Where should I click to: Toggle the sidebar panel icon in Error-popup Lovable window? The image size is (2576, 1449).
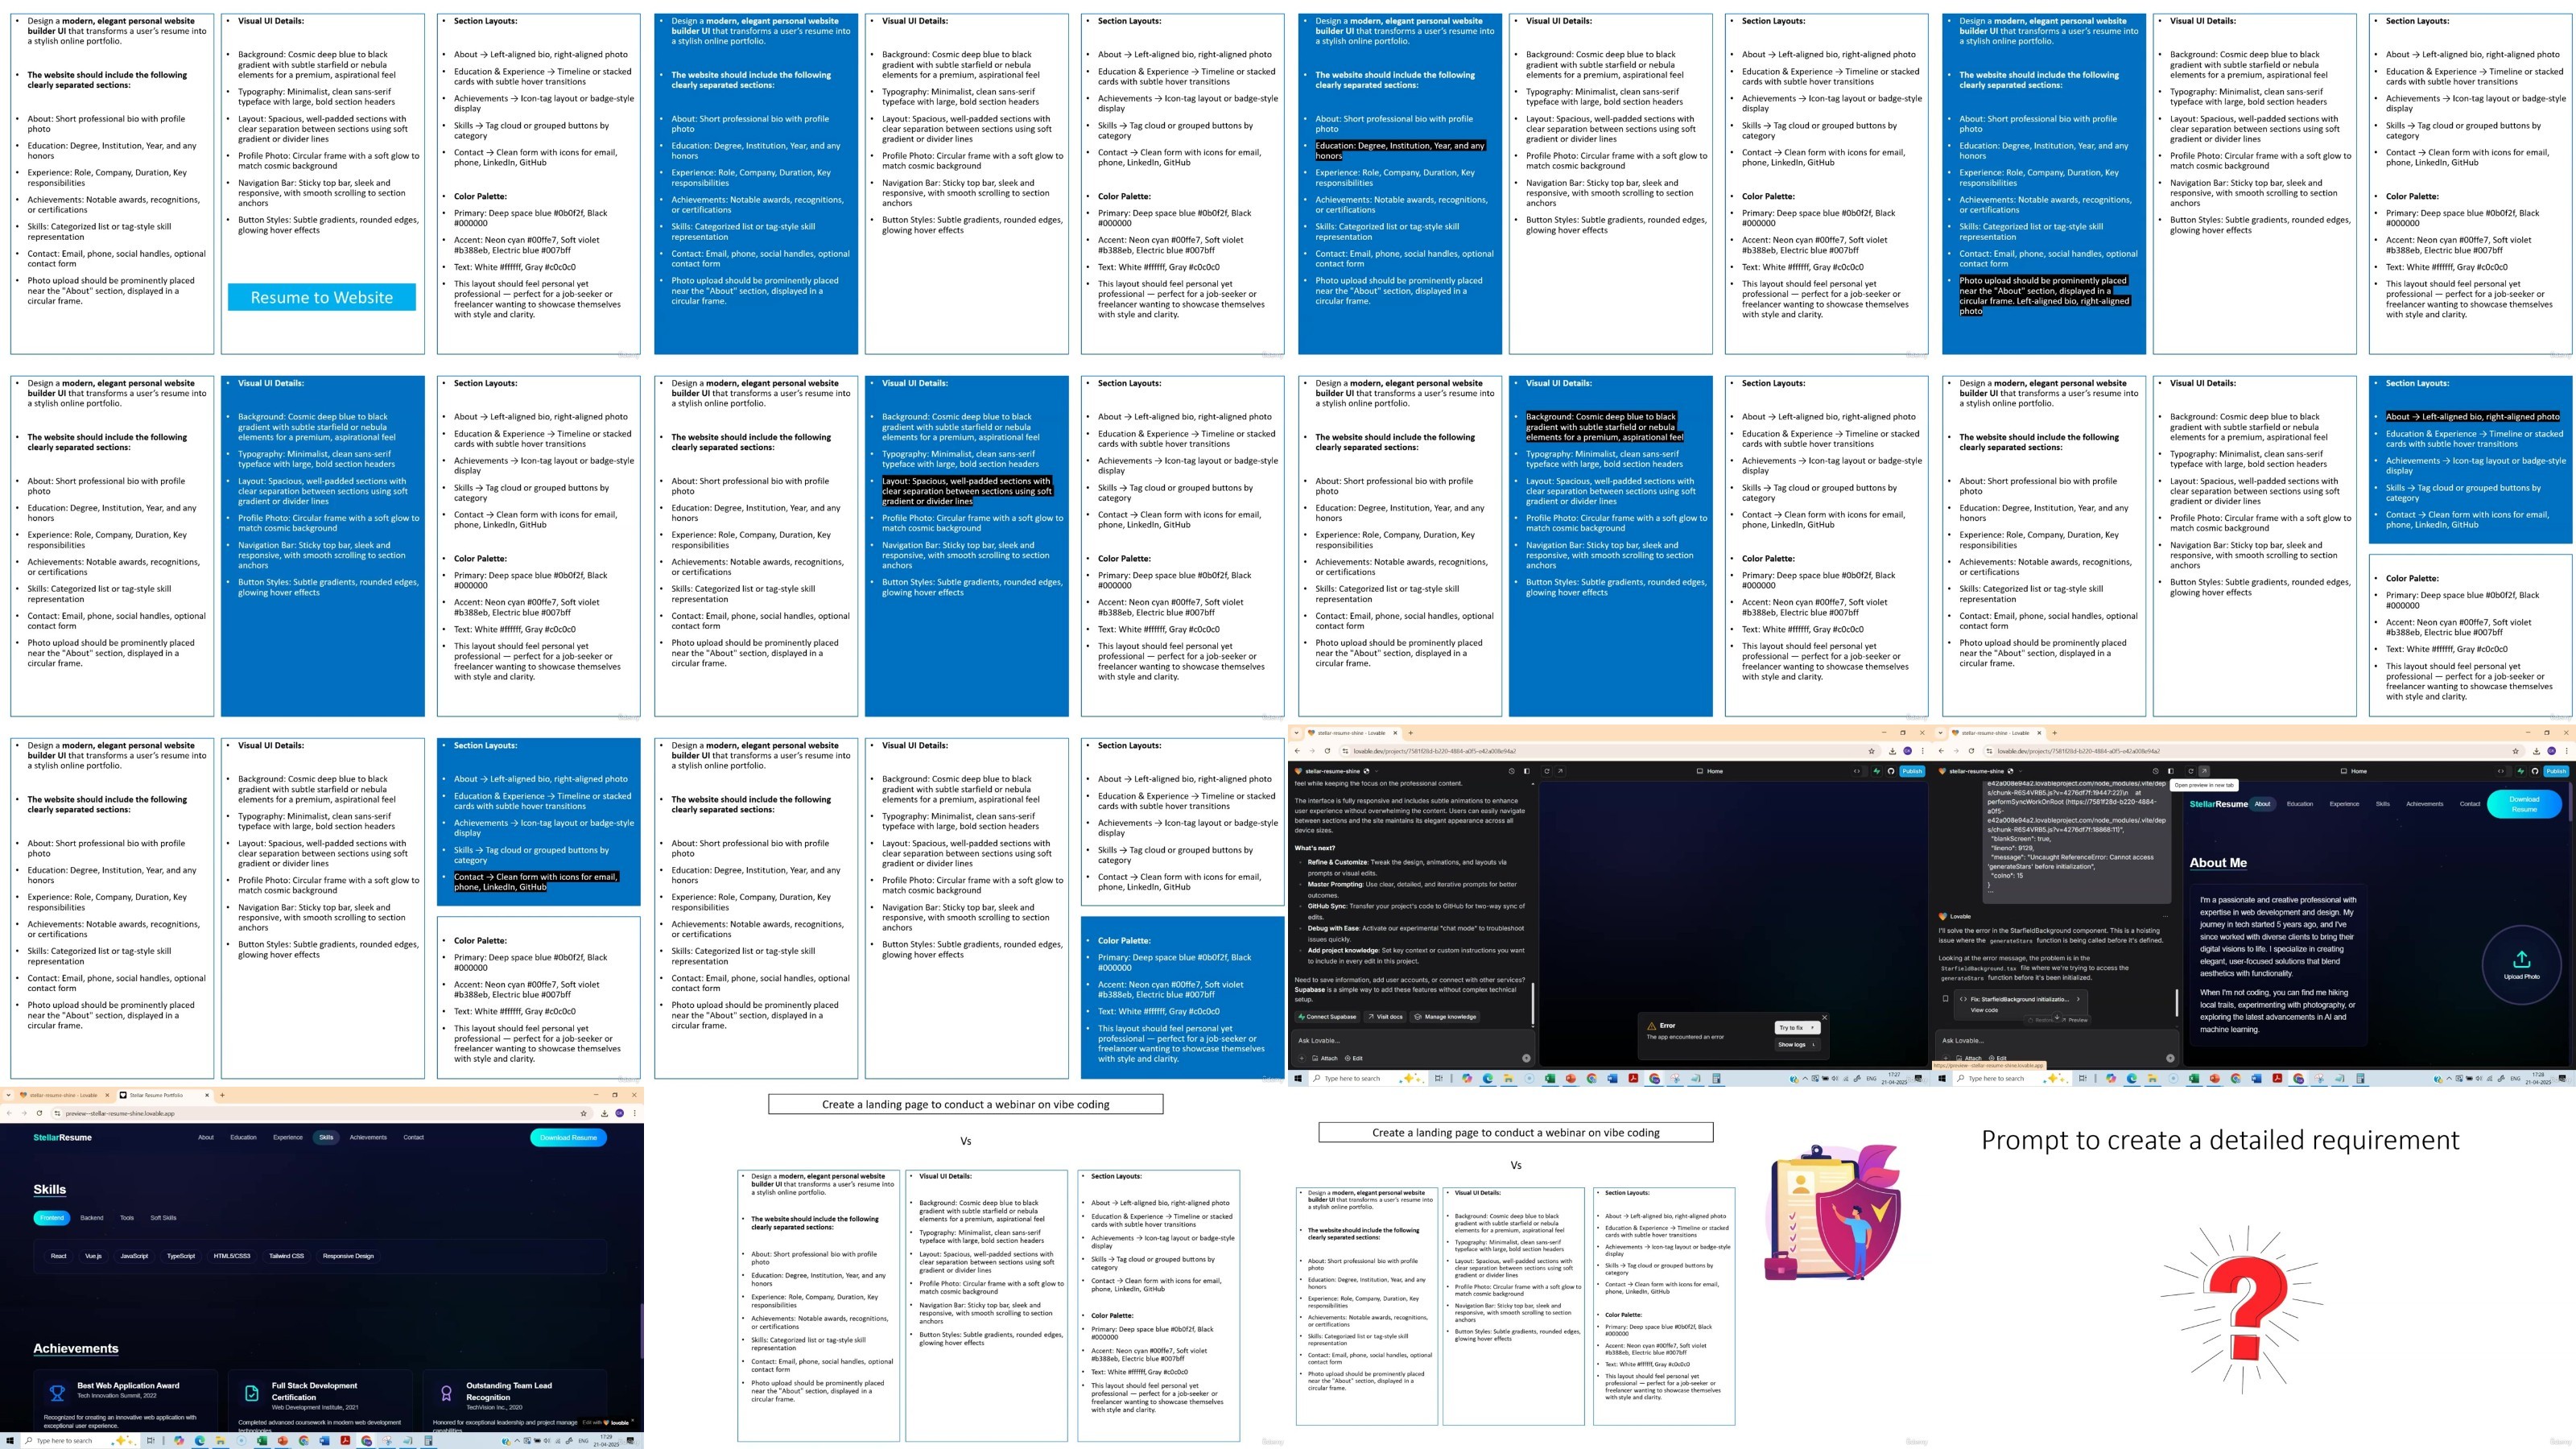click(x=1527, y=771)
